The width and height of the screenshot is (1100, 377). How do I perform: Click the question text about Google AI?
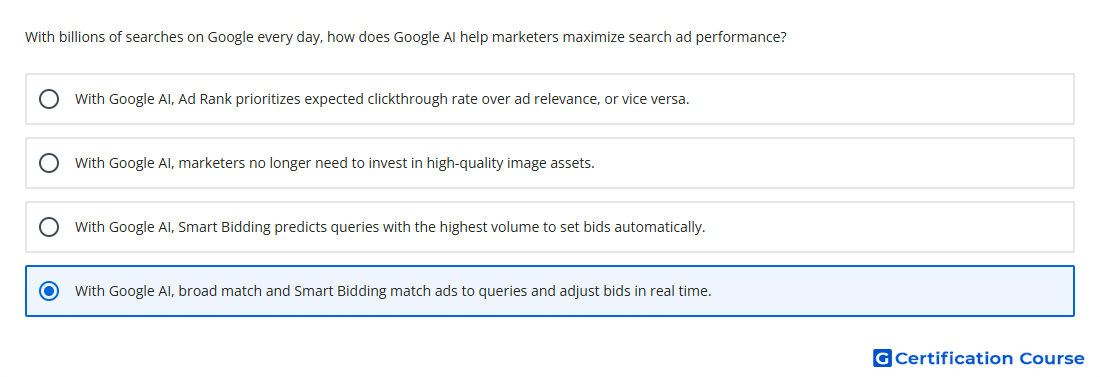(405, 37)
